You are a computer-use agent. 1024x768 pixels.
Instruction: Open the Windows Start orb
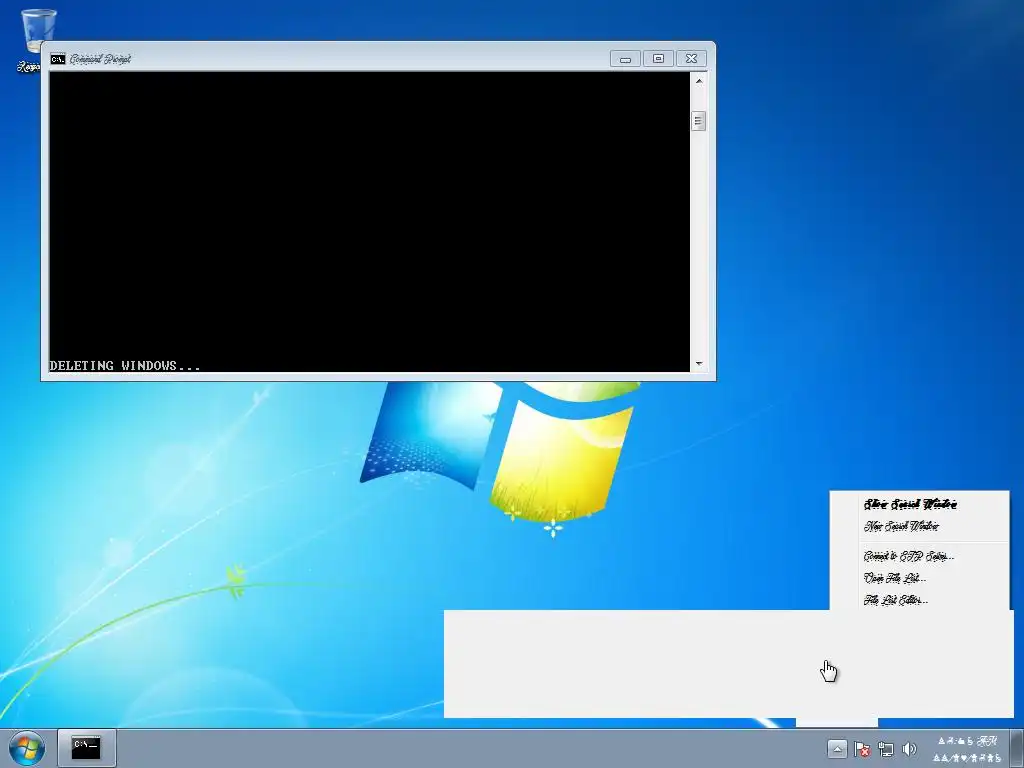coord(27,748)
